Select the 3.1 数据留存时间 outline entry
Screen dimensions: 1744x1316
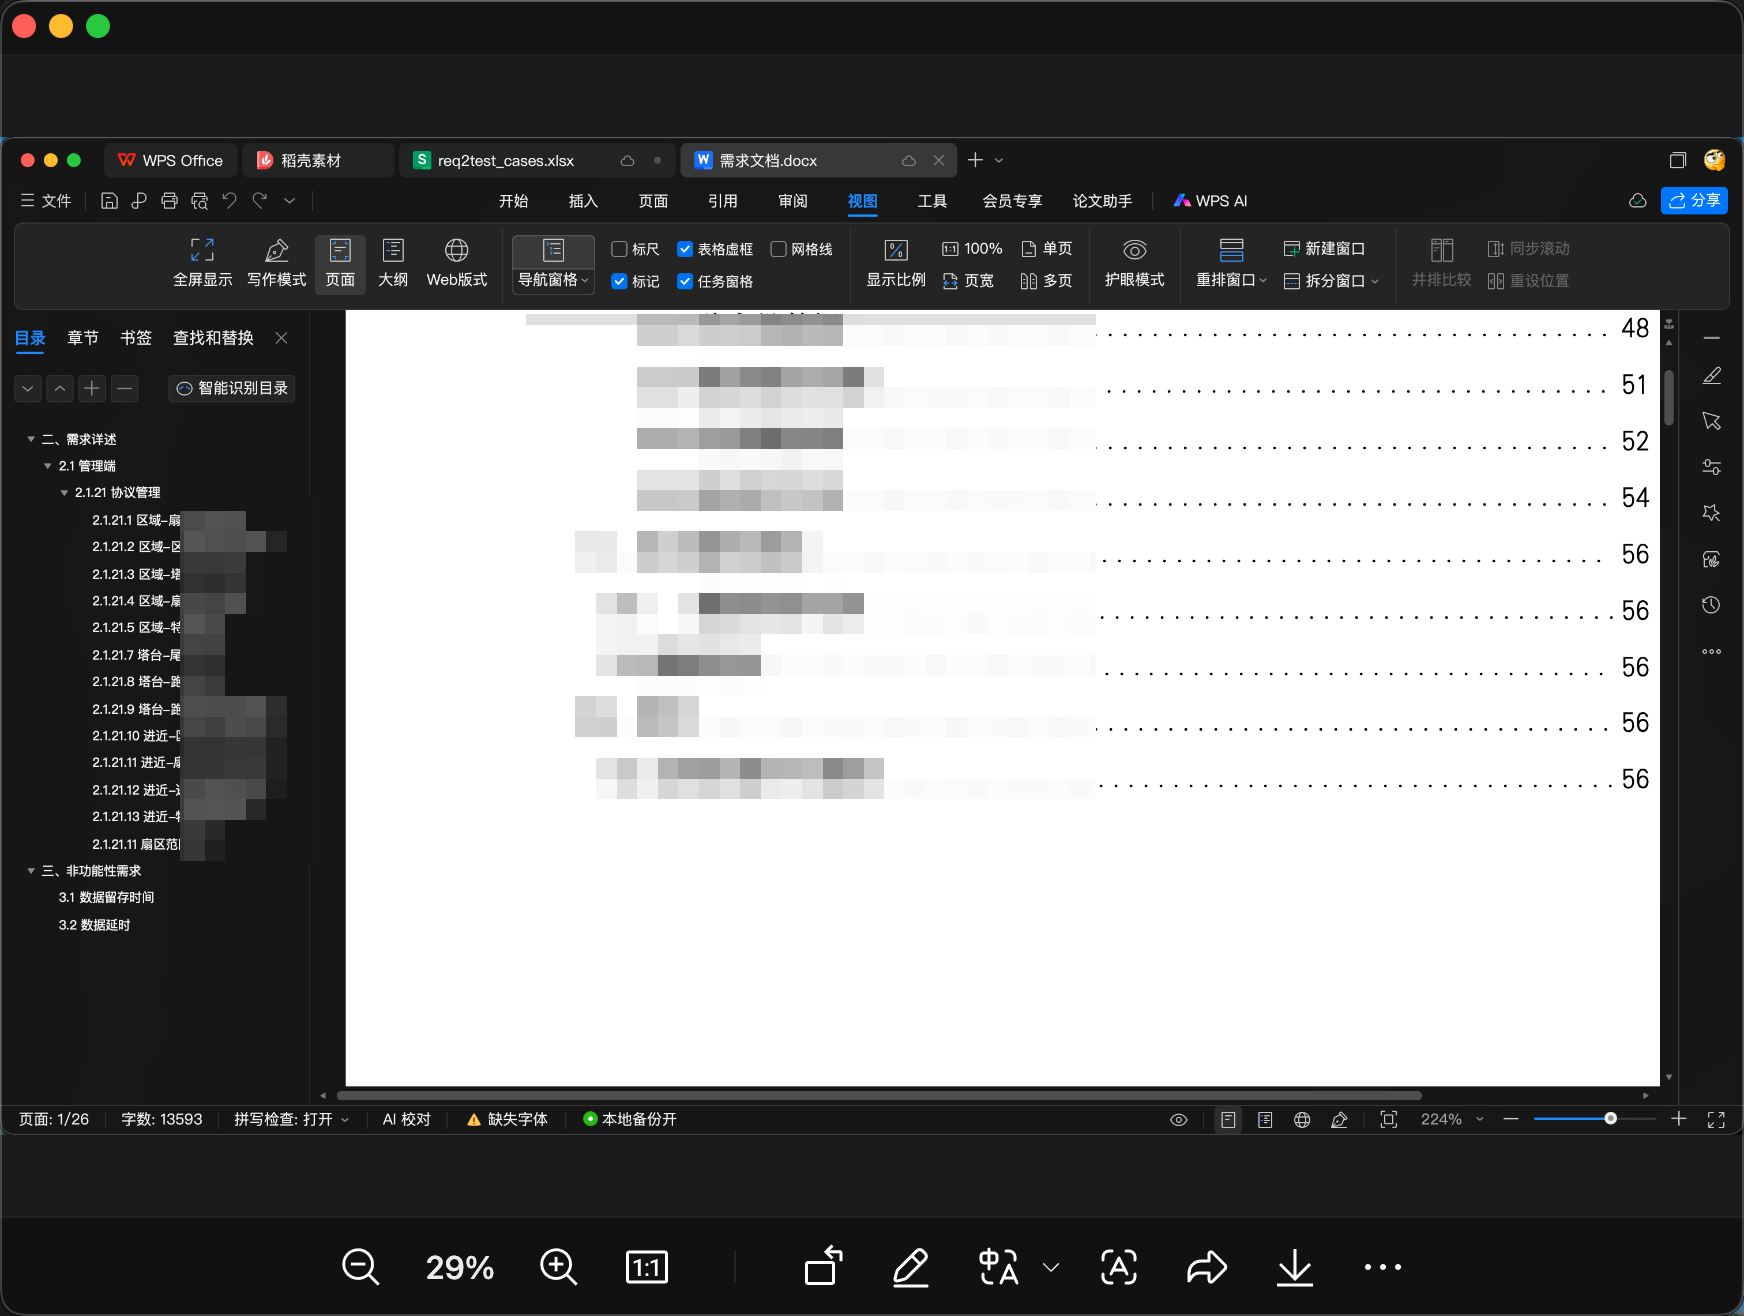pos(106,898)
